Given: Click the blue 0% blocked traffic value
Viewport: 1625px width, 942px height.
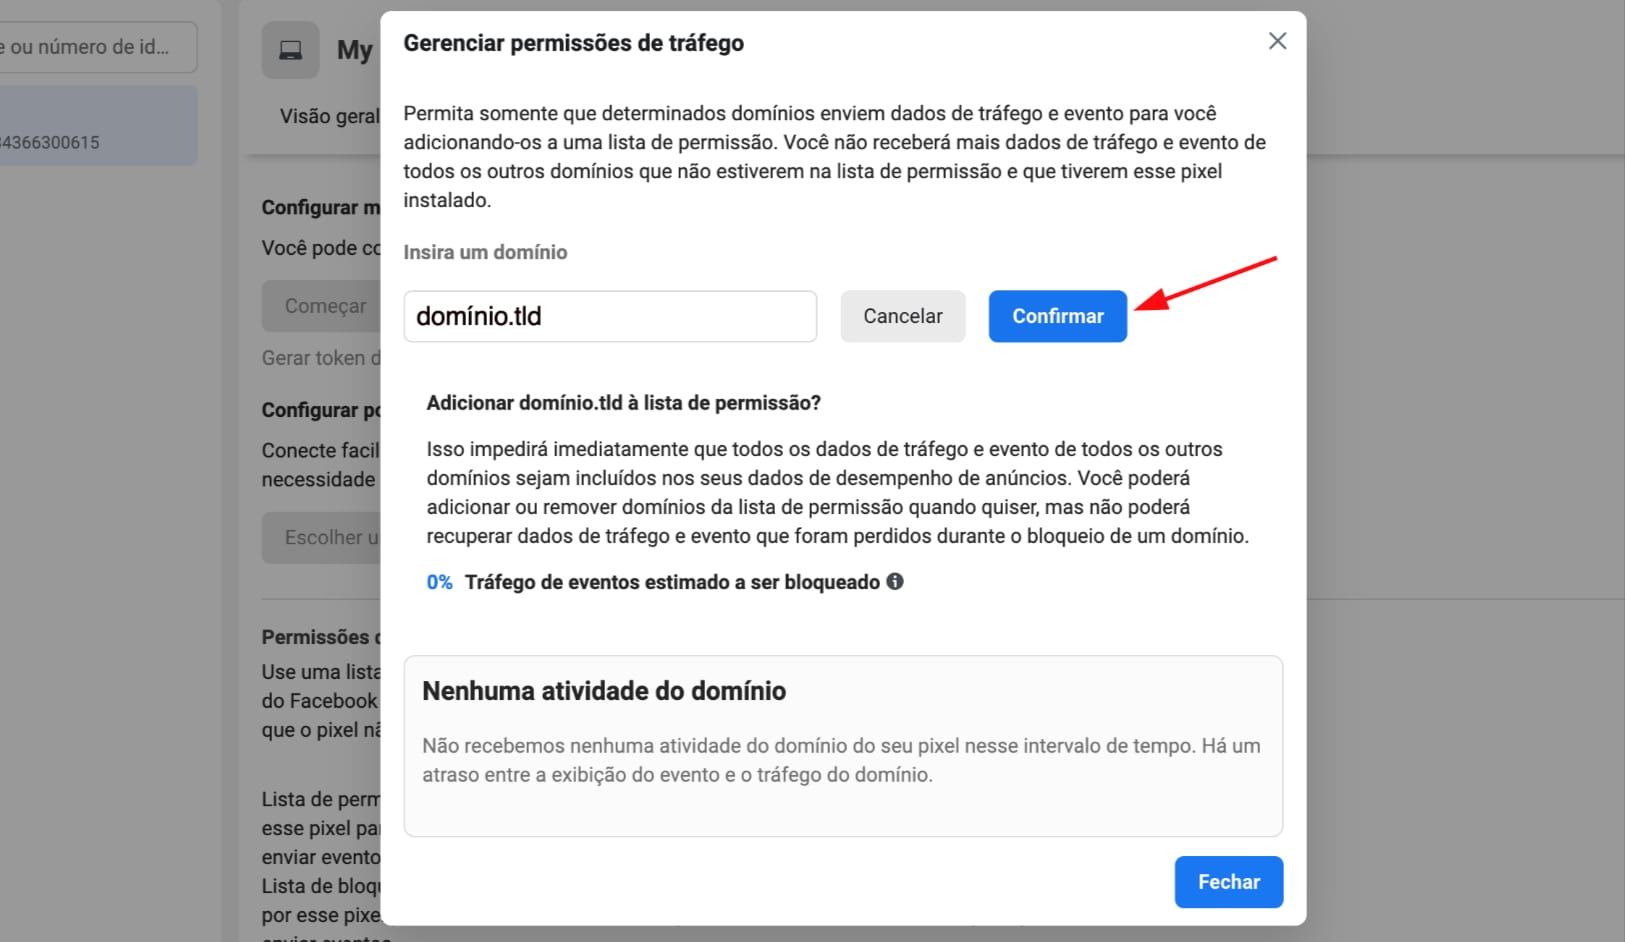Looking at the screenshot, I should tap(439, 582).
